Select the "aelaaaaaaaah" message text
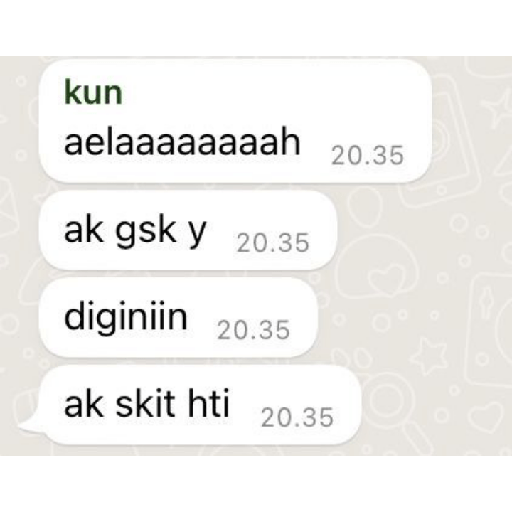 182,142
